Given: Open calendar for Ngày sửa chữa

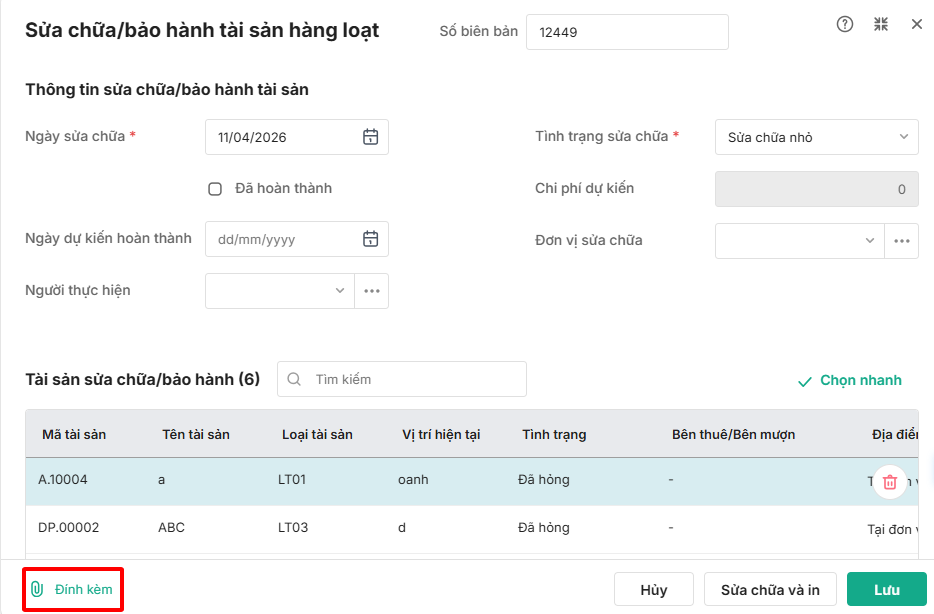Looking at the screenshot, I should click(370, 137).
